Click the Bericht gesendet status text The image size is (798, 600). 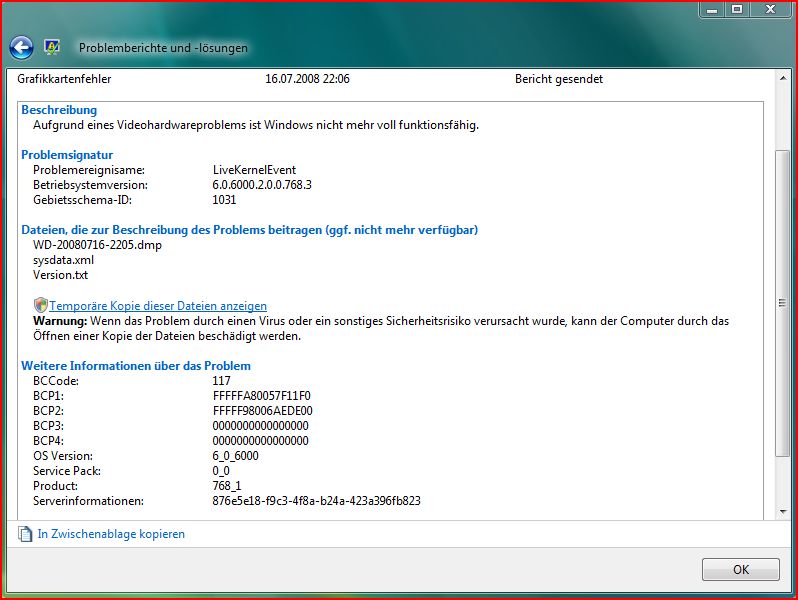coord(559,79)
